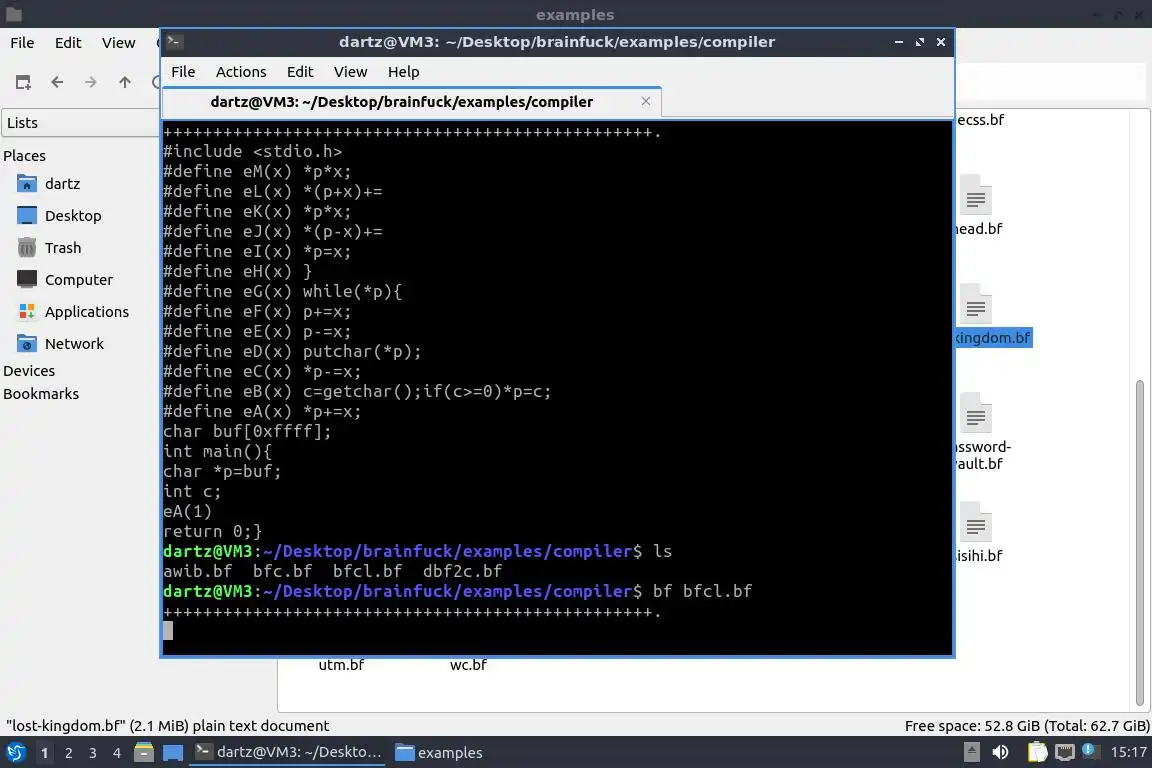The width and height of the screenshot is (1152, 768).
Task: Open Actions menu in terminal
Action: 241,72
